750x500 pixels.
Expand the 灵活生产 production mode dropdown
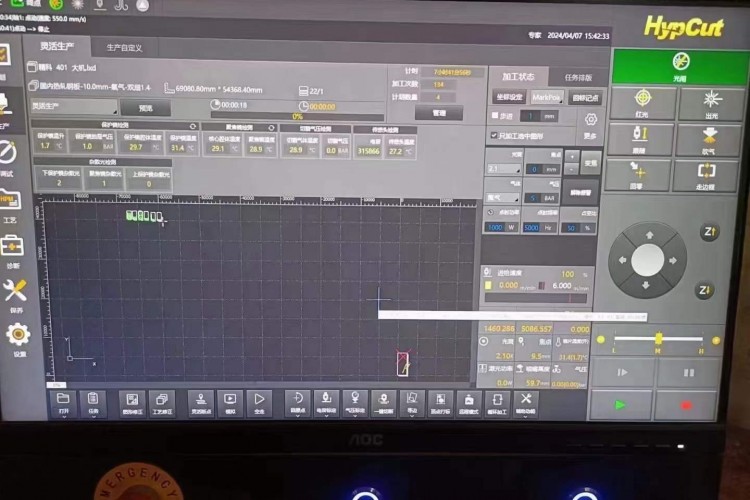pos(74,106)
